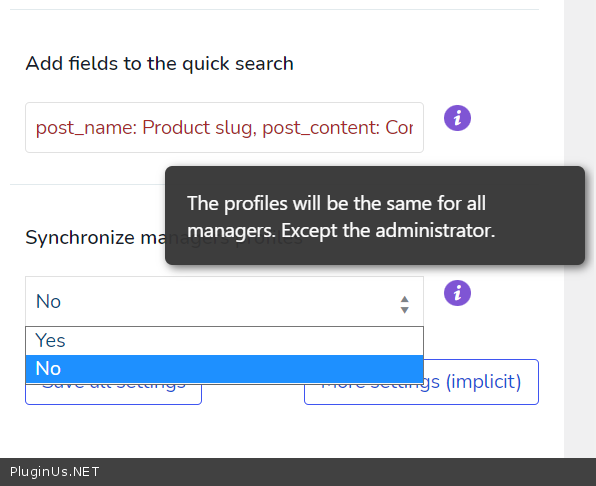Viewport: 596px width, 486px height.
Task: Click the Save all settings button
Action: click(x=113, y=394)
